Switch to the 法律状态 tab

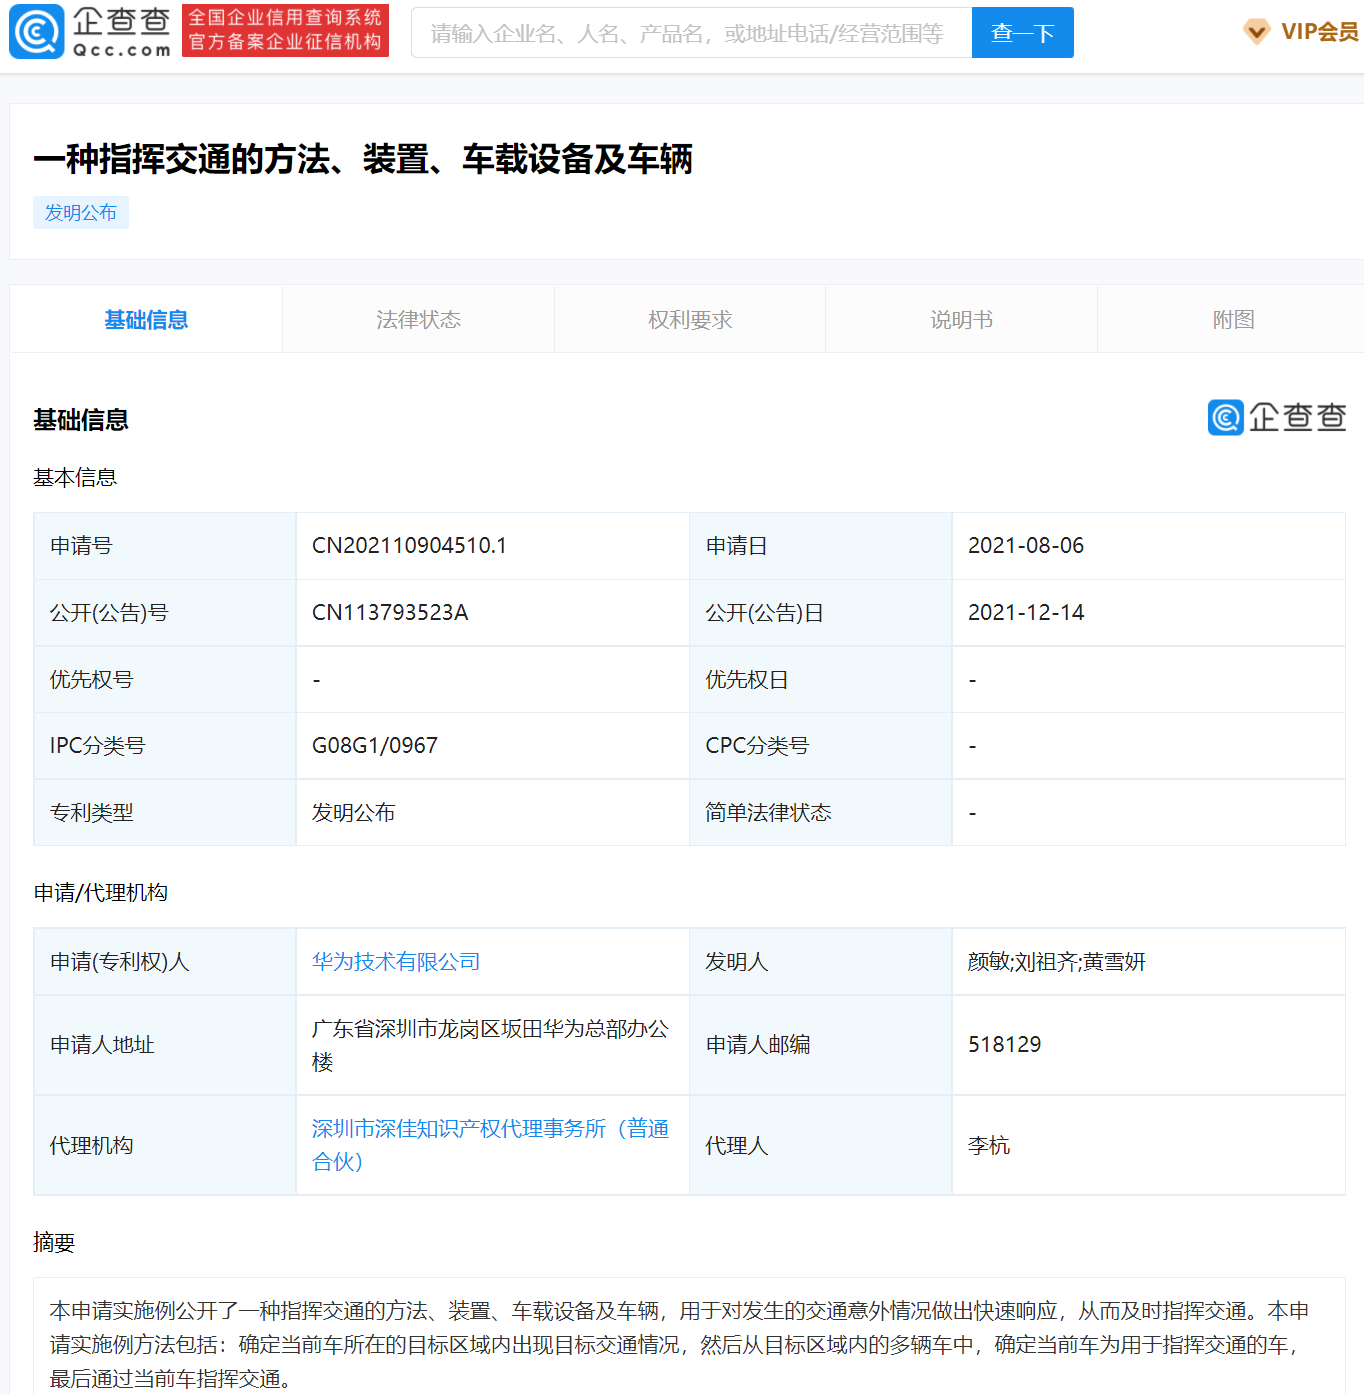coord(417,319)
